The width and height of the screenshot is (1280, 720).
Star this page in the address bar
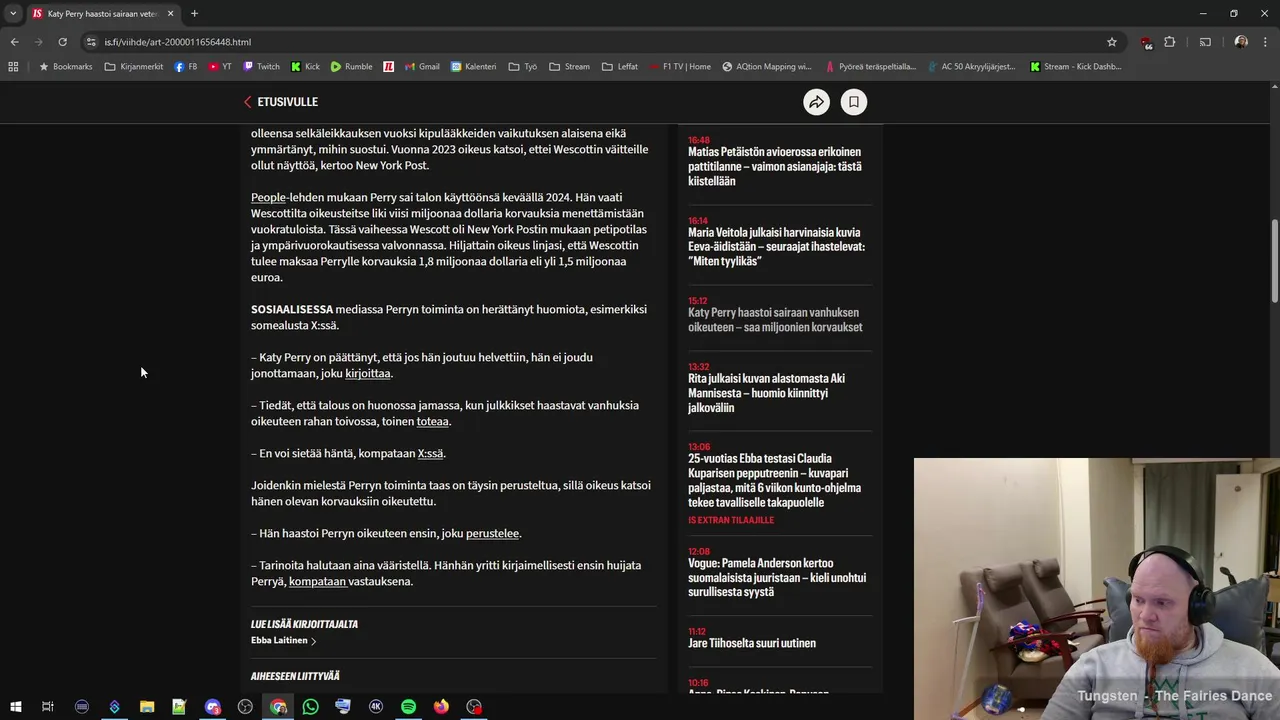point(1111,42)
